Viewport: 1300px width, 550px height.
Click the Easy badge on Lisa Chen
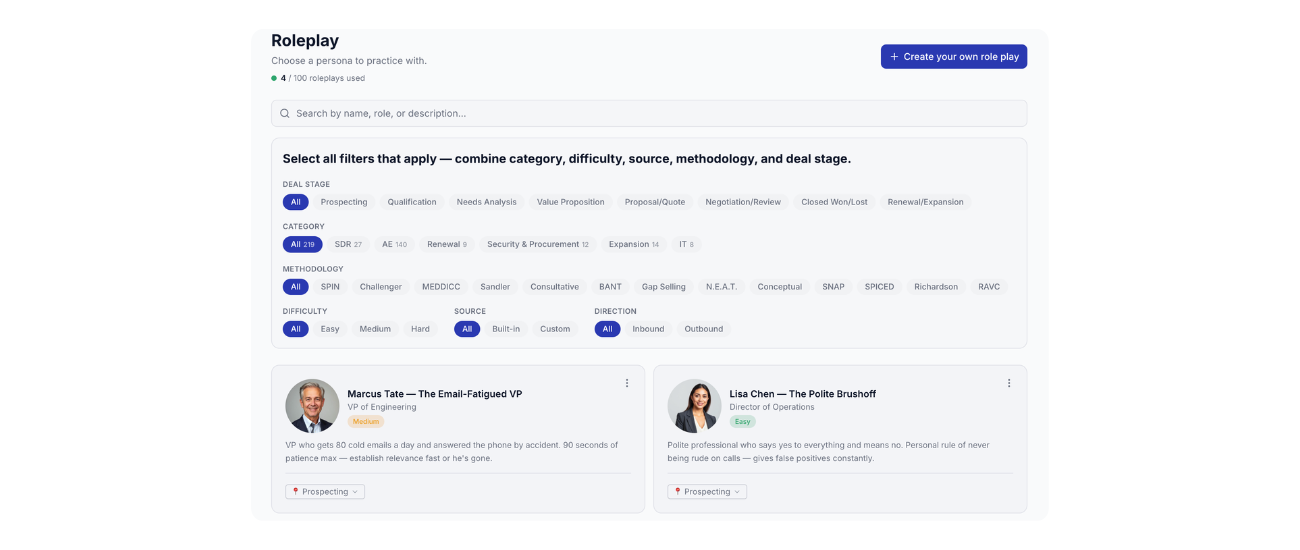(x=743, y=422)
